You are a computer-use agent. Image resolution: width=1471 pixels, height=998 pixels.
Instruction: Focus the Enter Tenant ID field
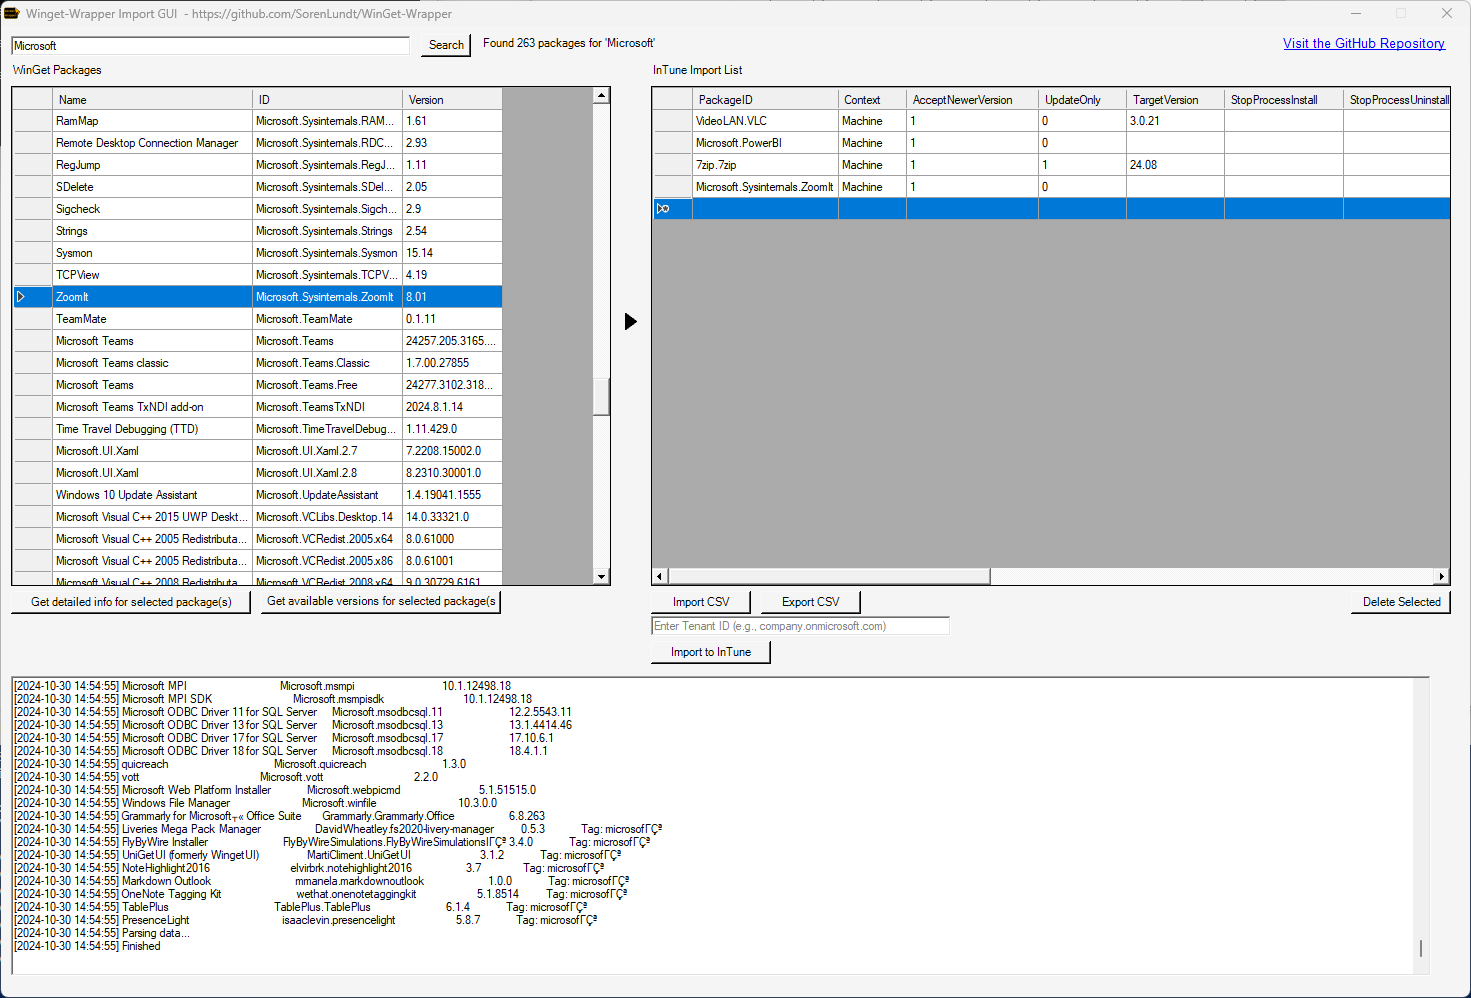(x=800, y=626)
